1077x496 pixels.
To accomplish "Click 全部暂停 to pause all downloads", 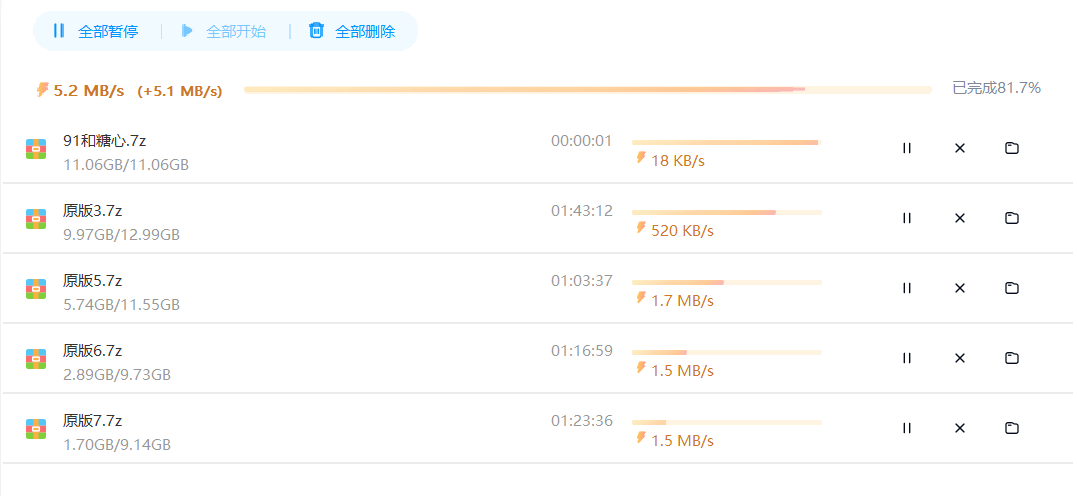I will (x=95, y=31).
